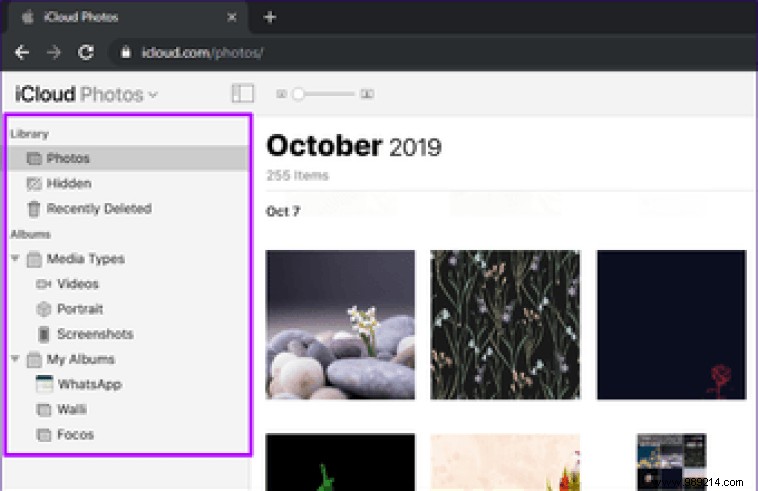
Task: Open the Screenshots album
Action: [x=94, y=334]
